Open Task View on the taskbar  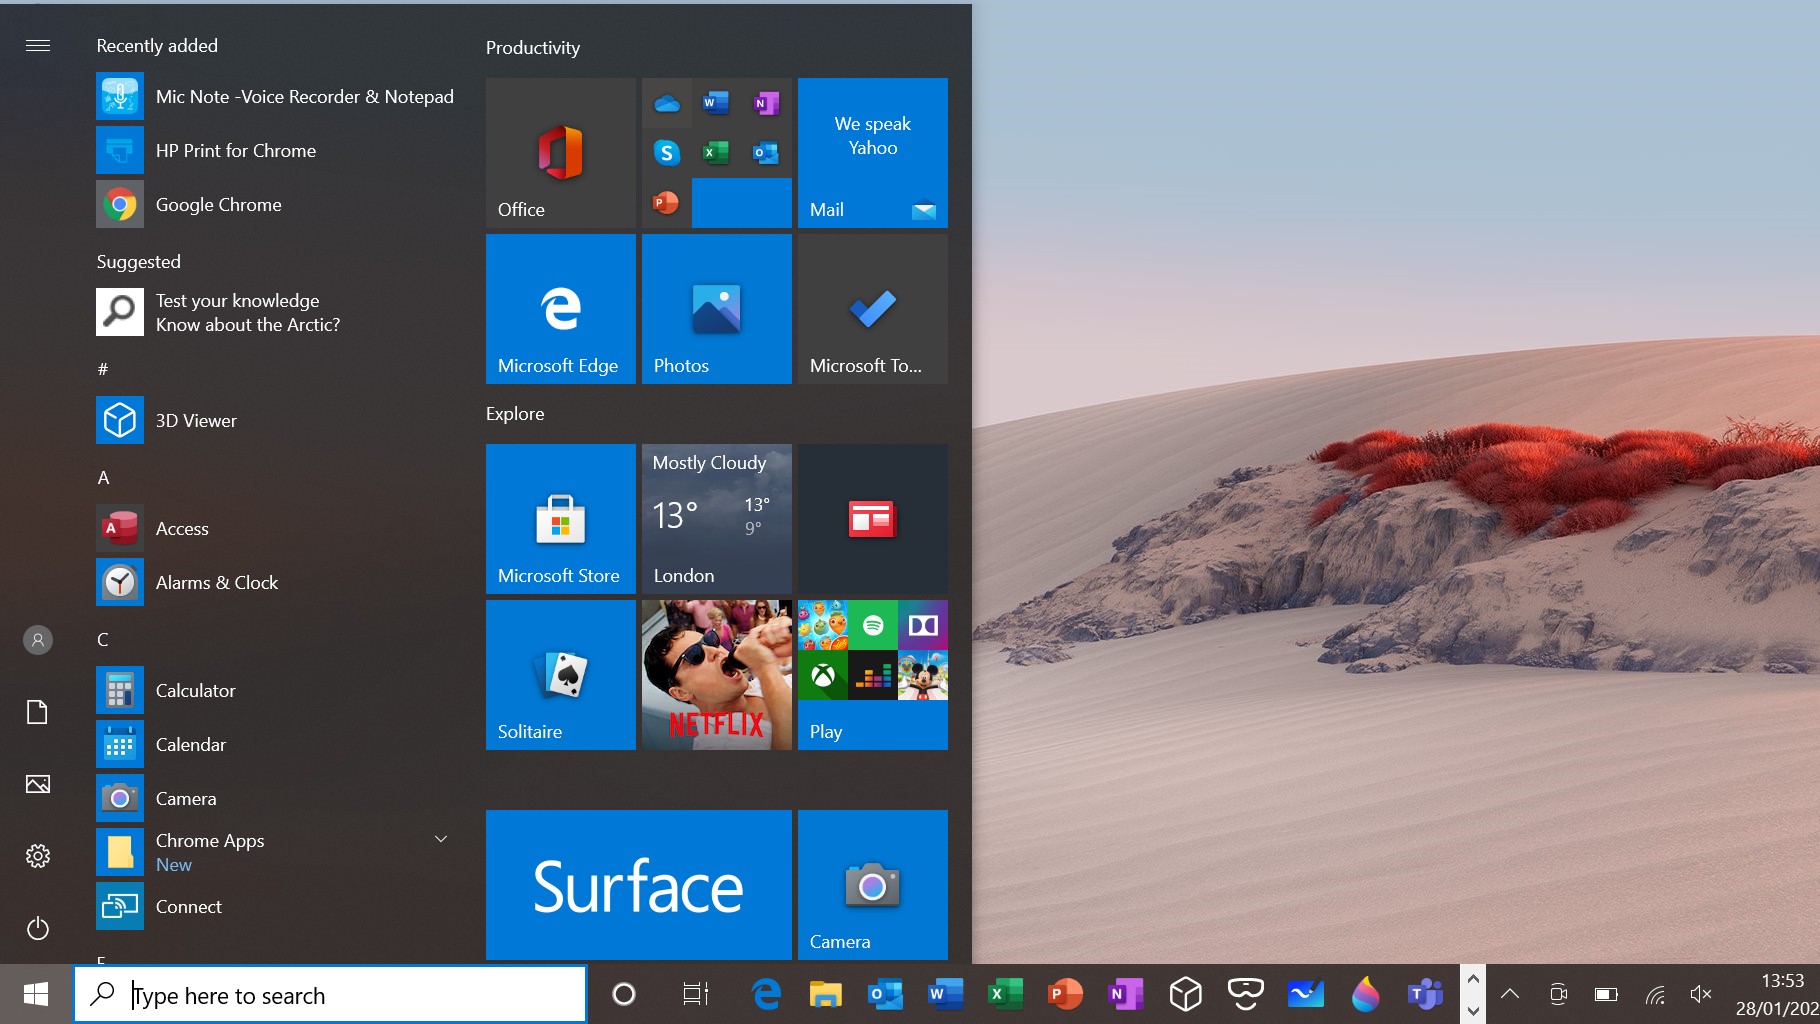click(x=695, y=994)
